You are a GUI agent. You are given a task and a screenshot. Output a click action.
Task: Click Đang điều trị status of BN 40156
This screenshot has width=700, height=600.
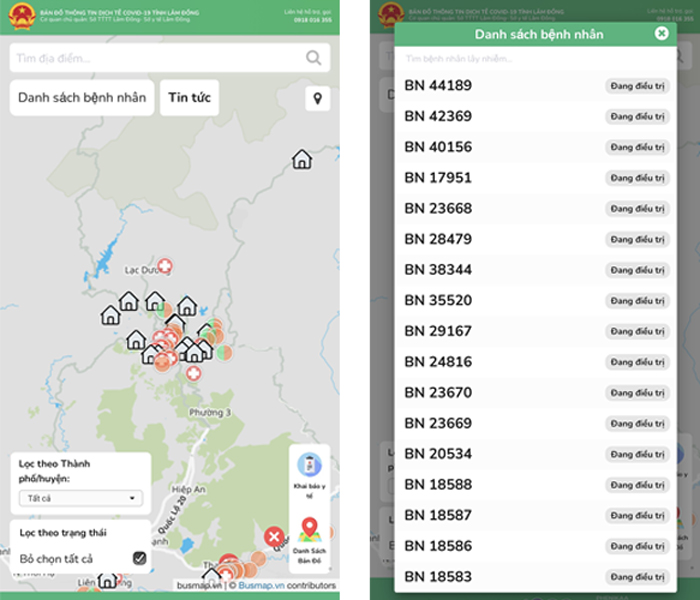click(637, 147)
